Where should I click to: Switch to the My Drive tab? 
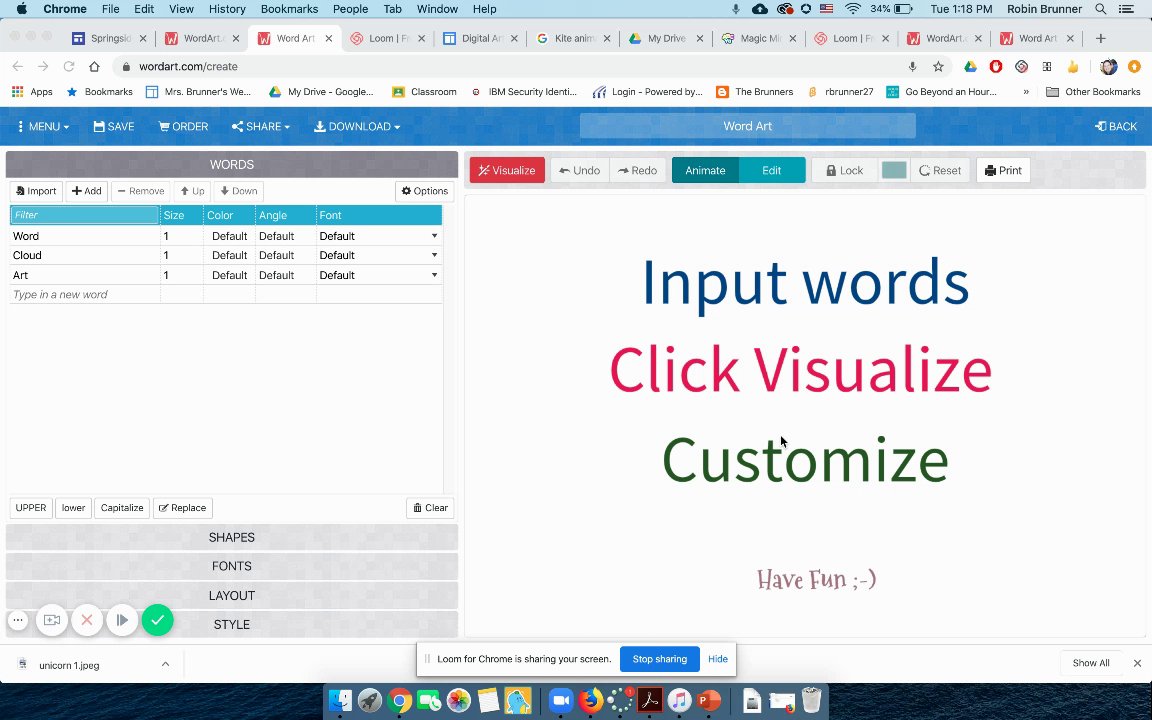pos(665,38)
